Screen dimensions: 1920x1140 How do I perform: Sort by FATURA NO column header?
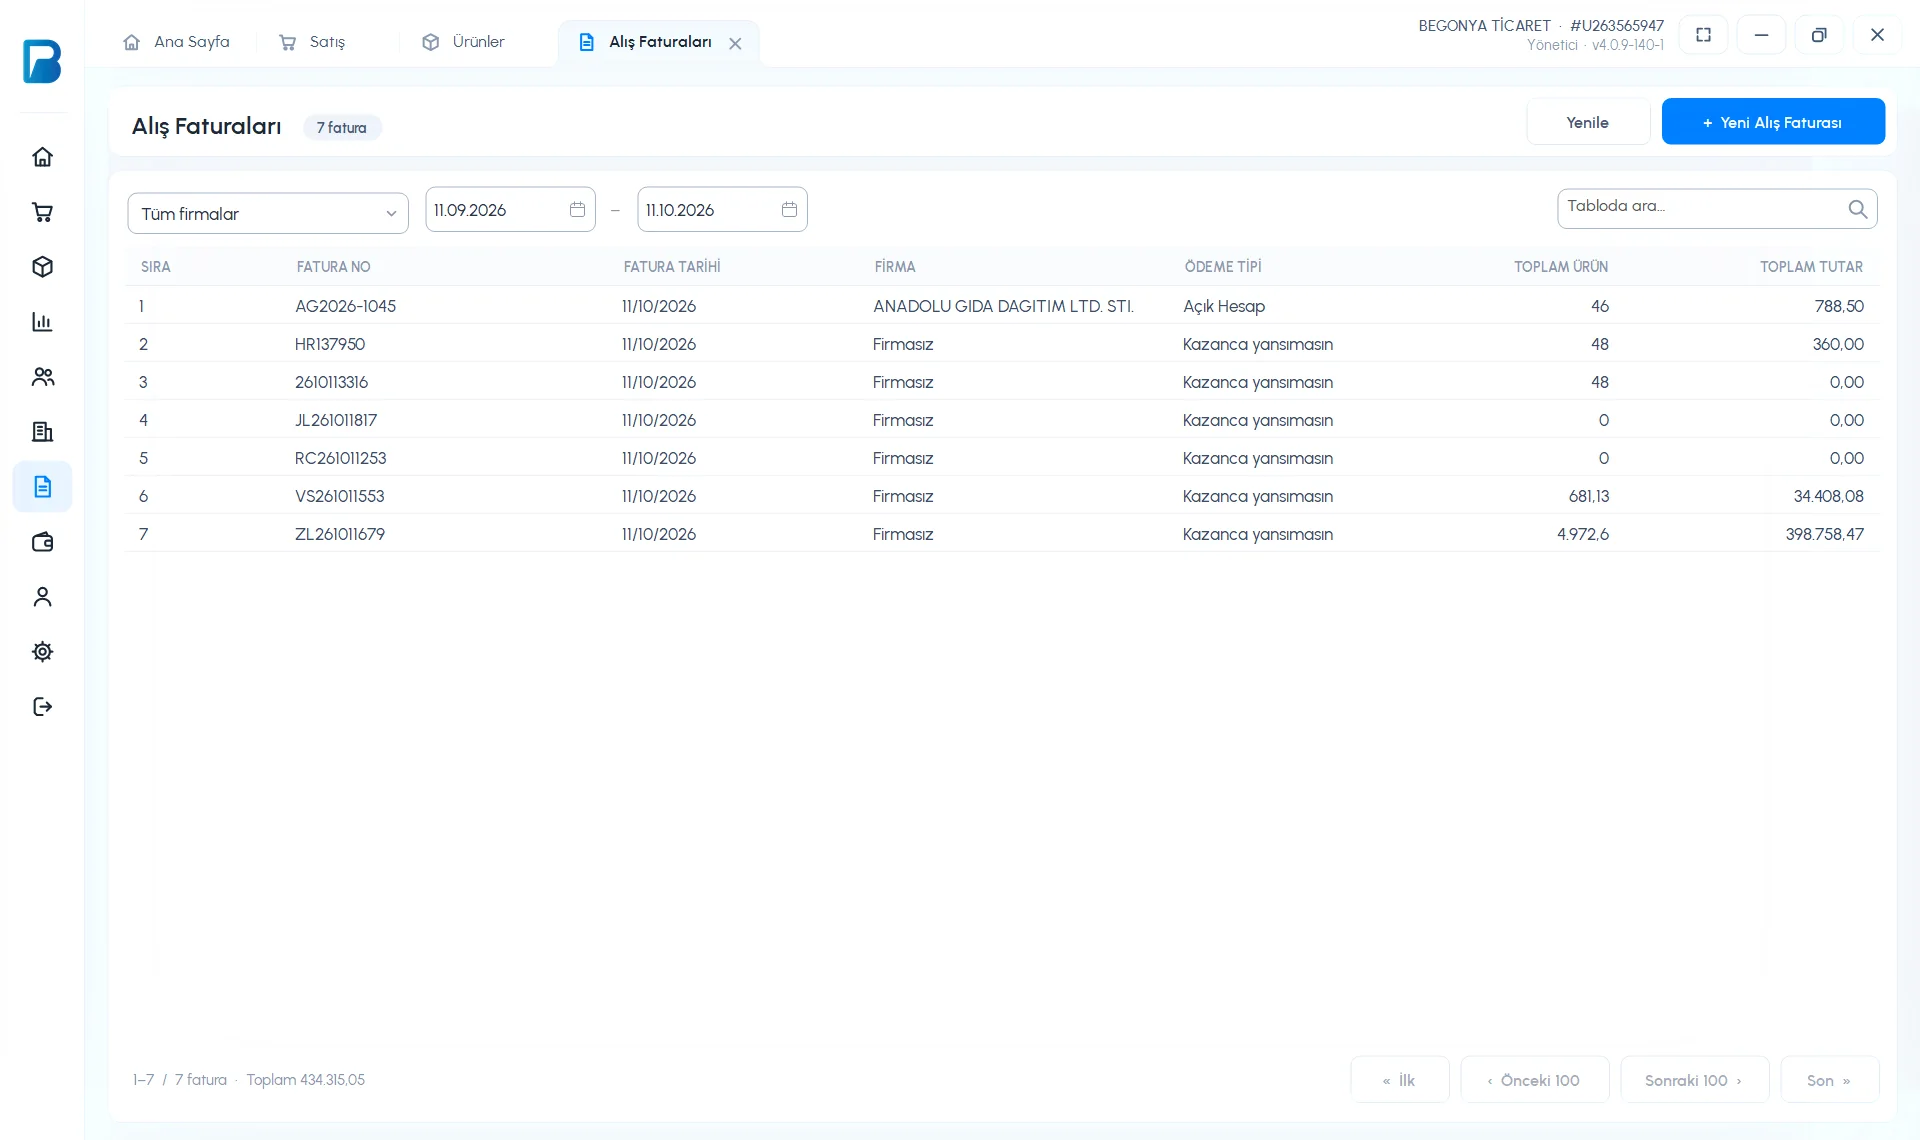click(x=333, y=267)
